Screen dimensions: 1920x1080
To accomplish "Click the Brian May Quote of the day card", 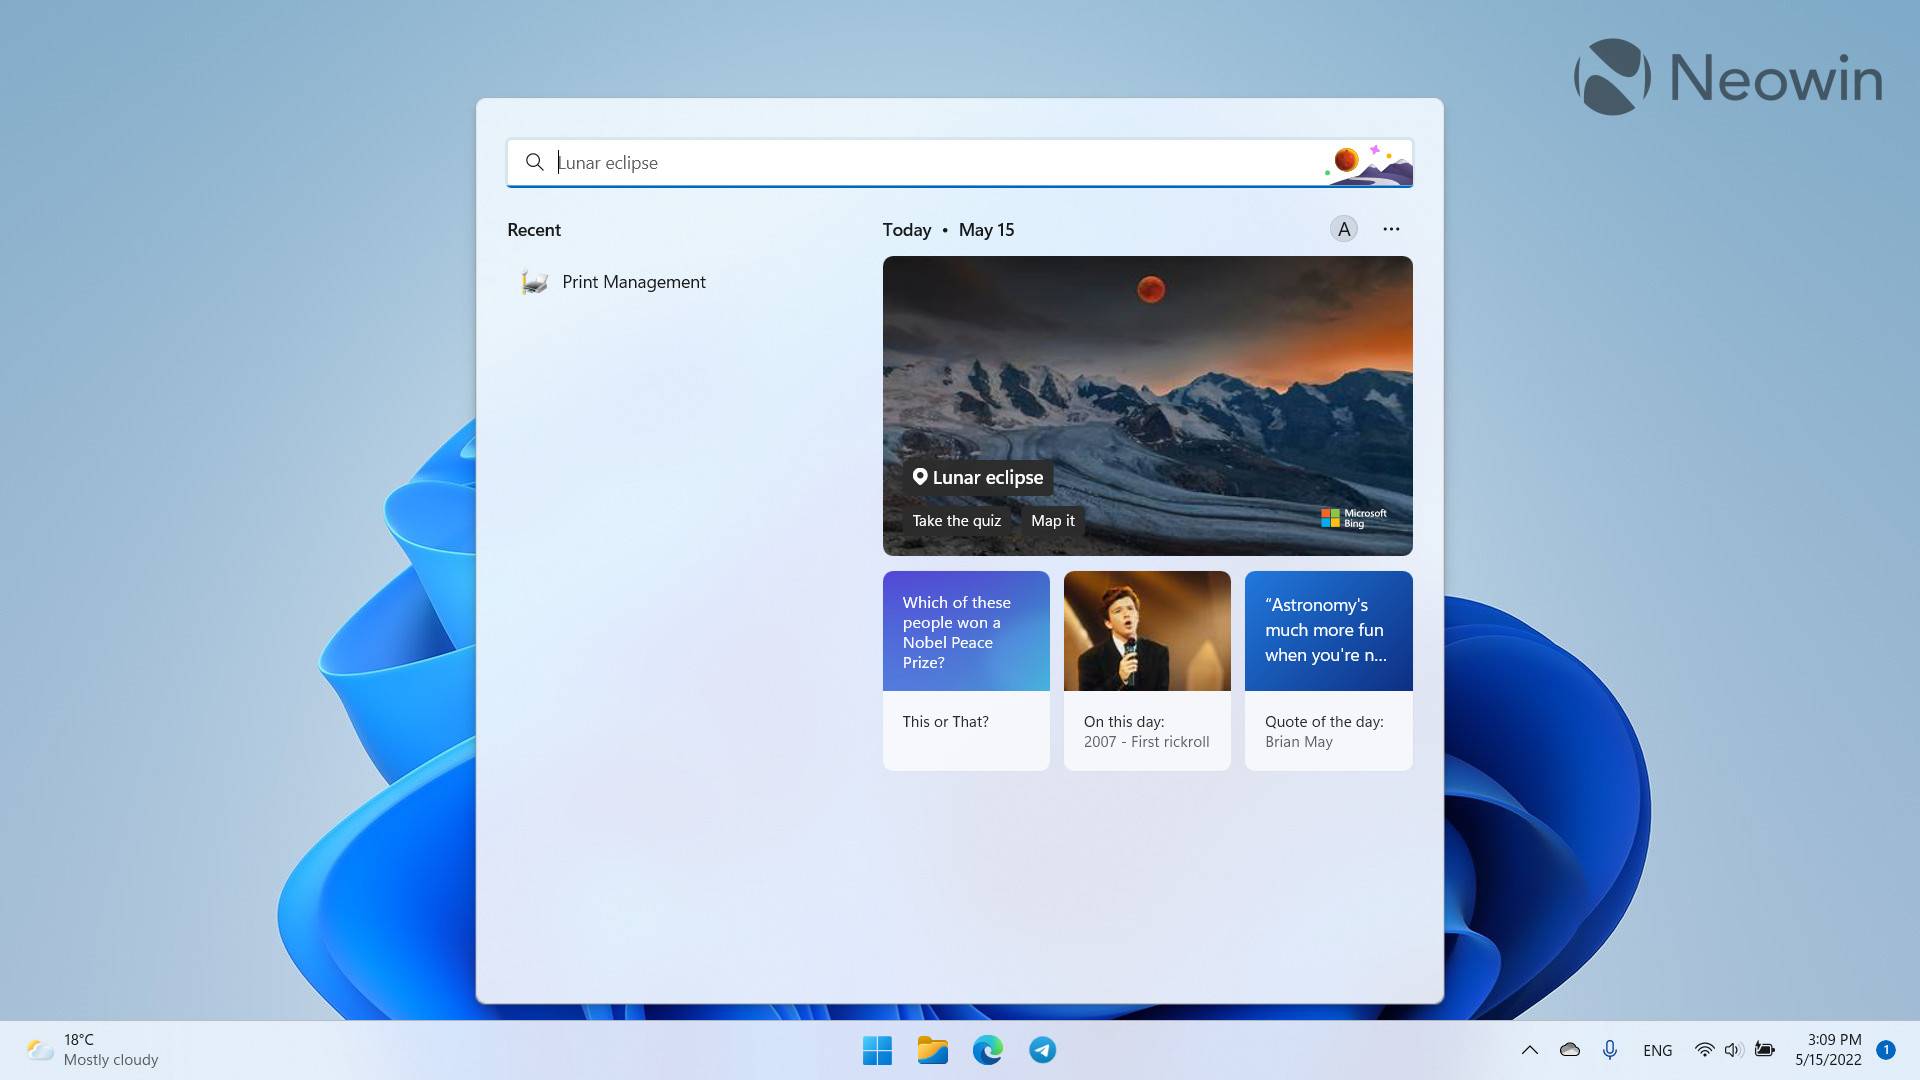I will [x=1329, y=670].
